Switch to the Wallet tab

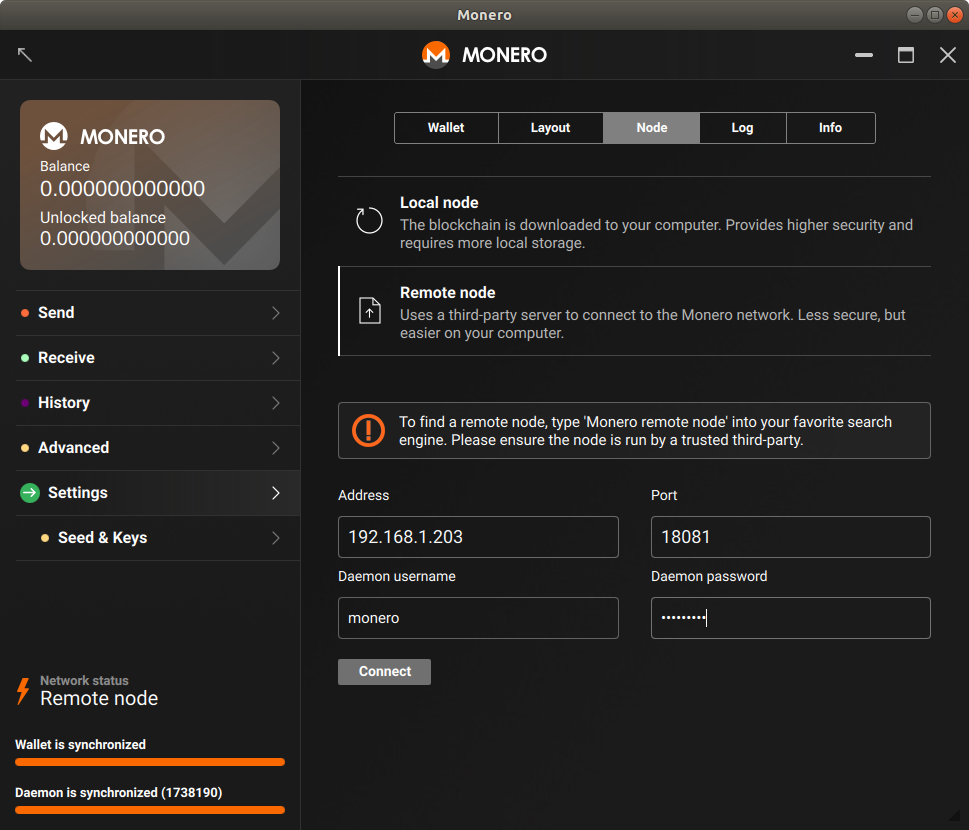coord(446,128)
